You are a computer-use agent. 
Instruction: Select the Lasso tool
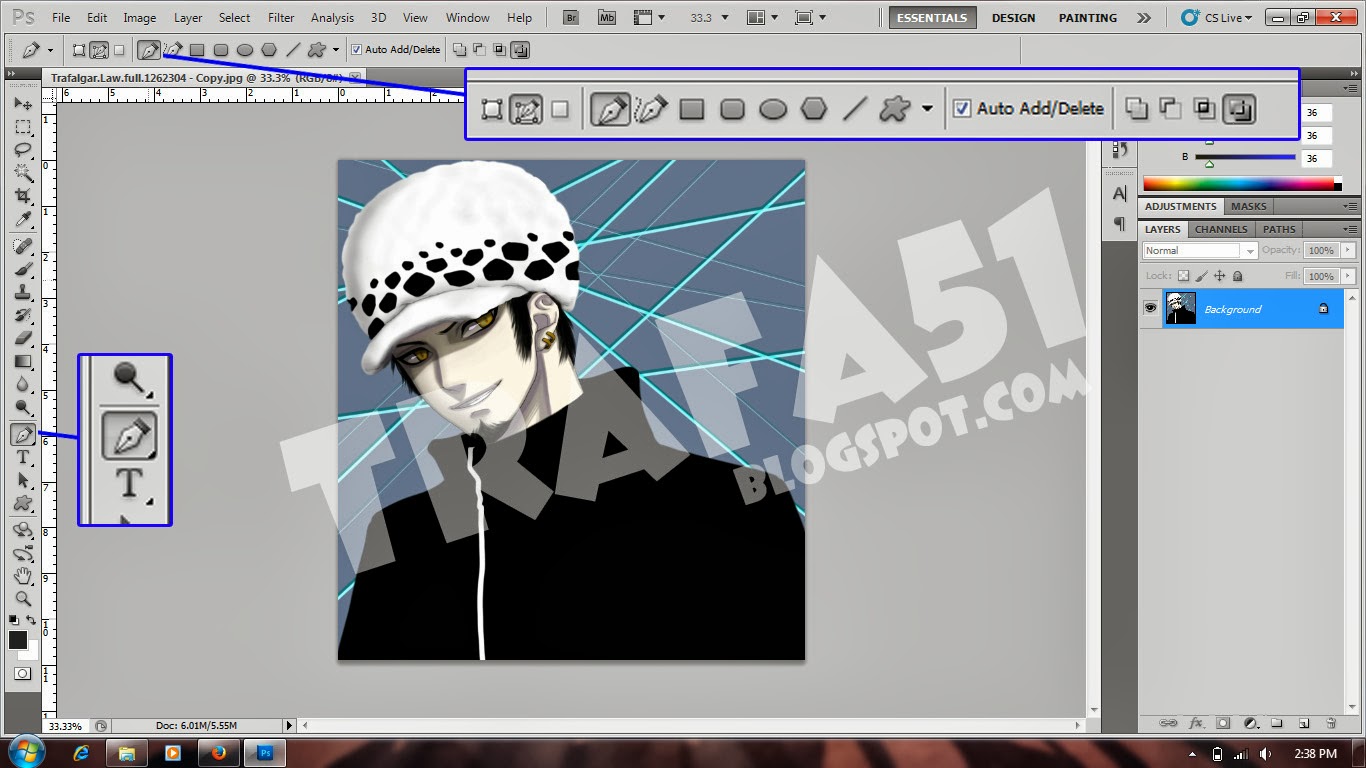tap(22, 150)
